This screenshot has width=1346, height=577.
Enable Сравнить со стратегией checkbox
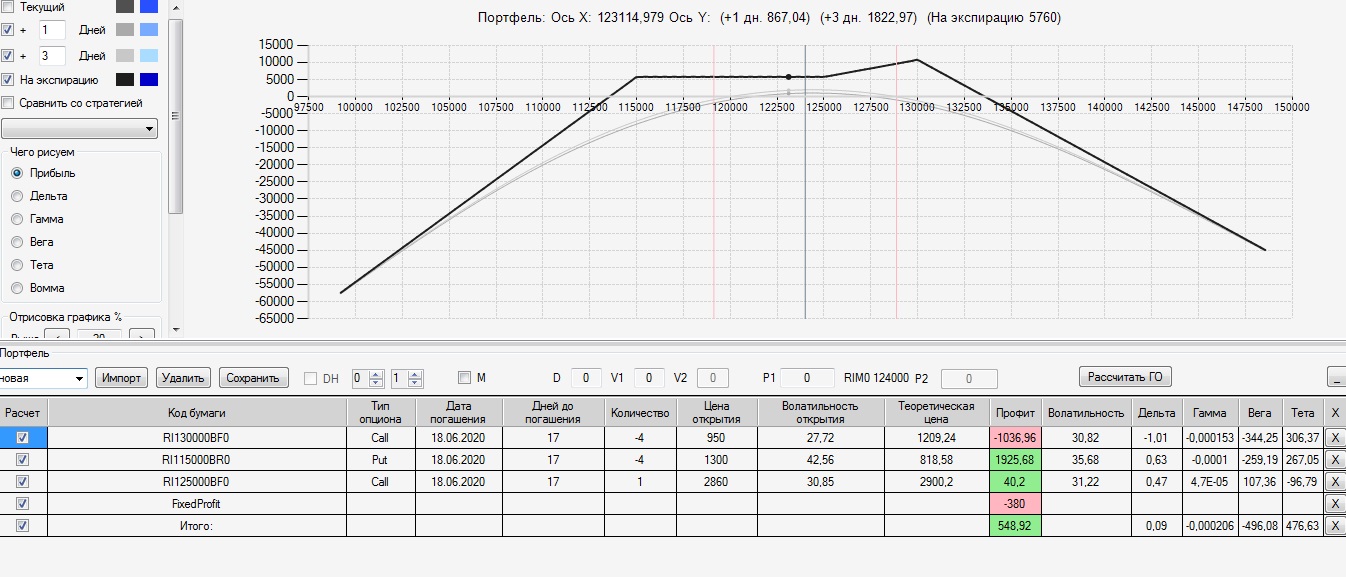click(x=8, y=103)
